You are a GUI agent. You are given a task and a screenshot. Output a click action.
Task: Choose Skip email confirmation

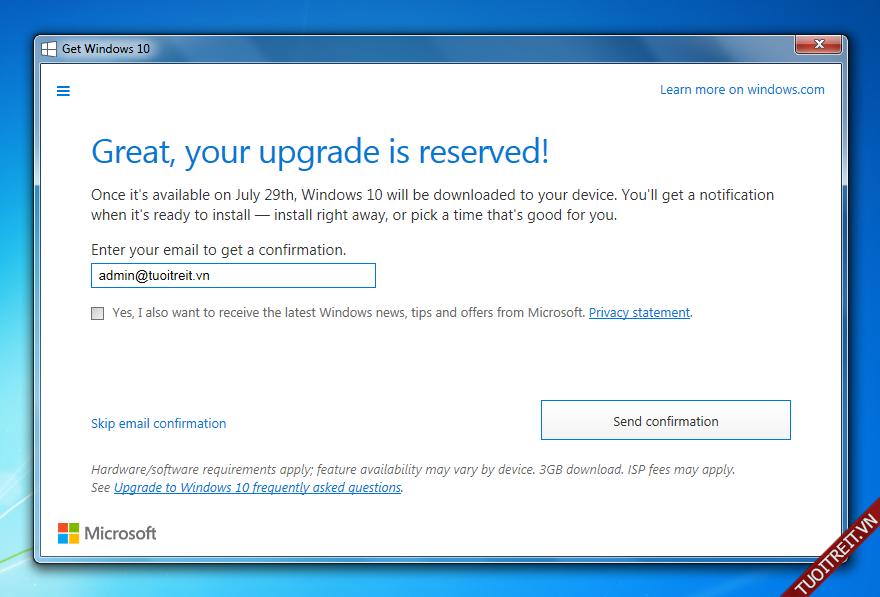pos(158,424)
